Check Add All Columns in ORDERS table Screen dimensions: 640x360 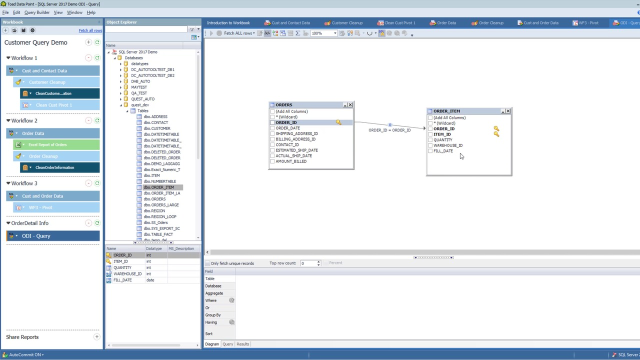[x=273, y=111]
